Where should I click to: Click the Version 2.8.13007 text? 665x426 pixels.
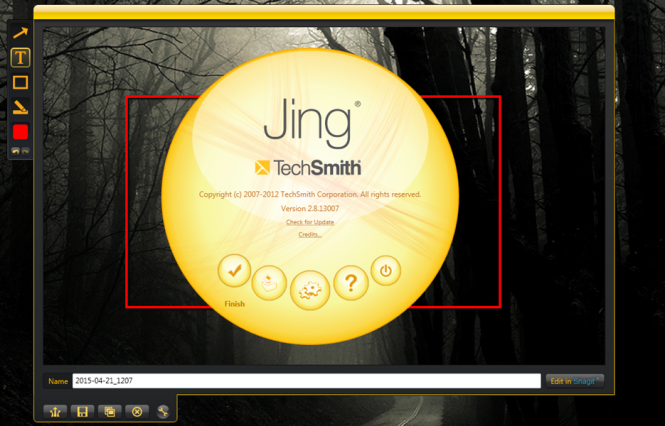(x=310, y=208)
